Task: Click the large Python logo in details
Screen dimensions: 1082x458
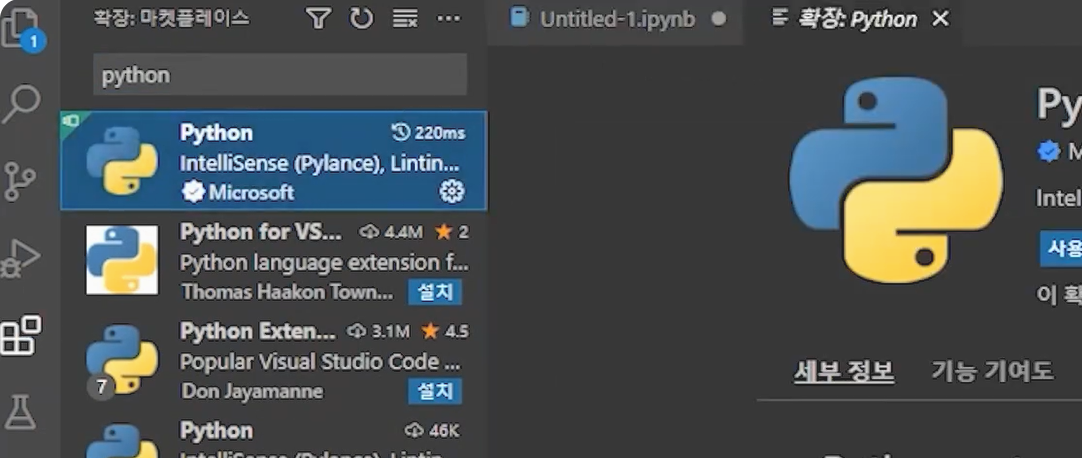Action: pyautogui.click(x=896, y=180)
